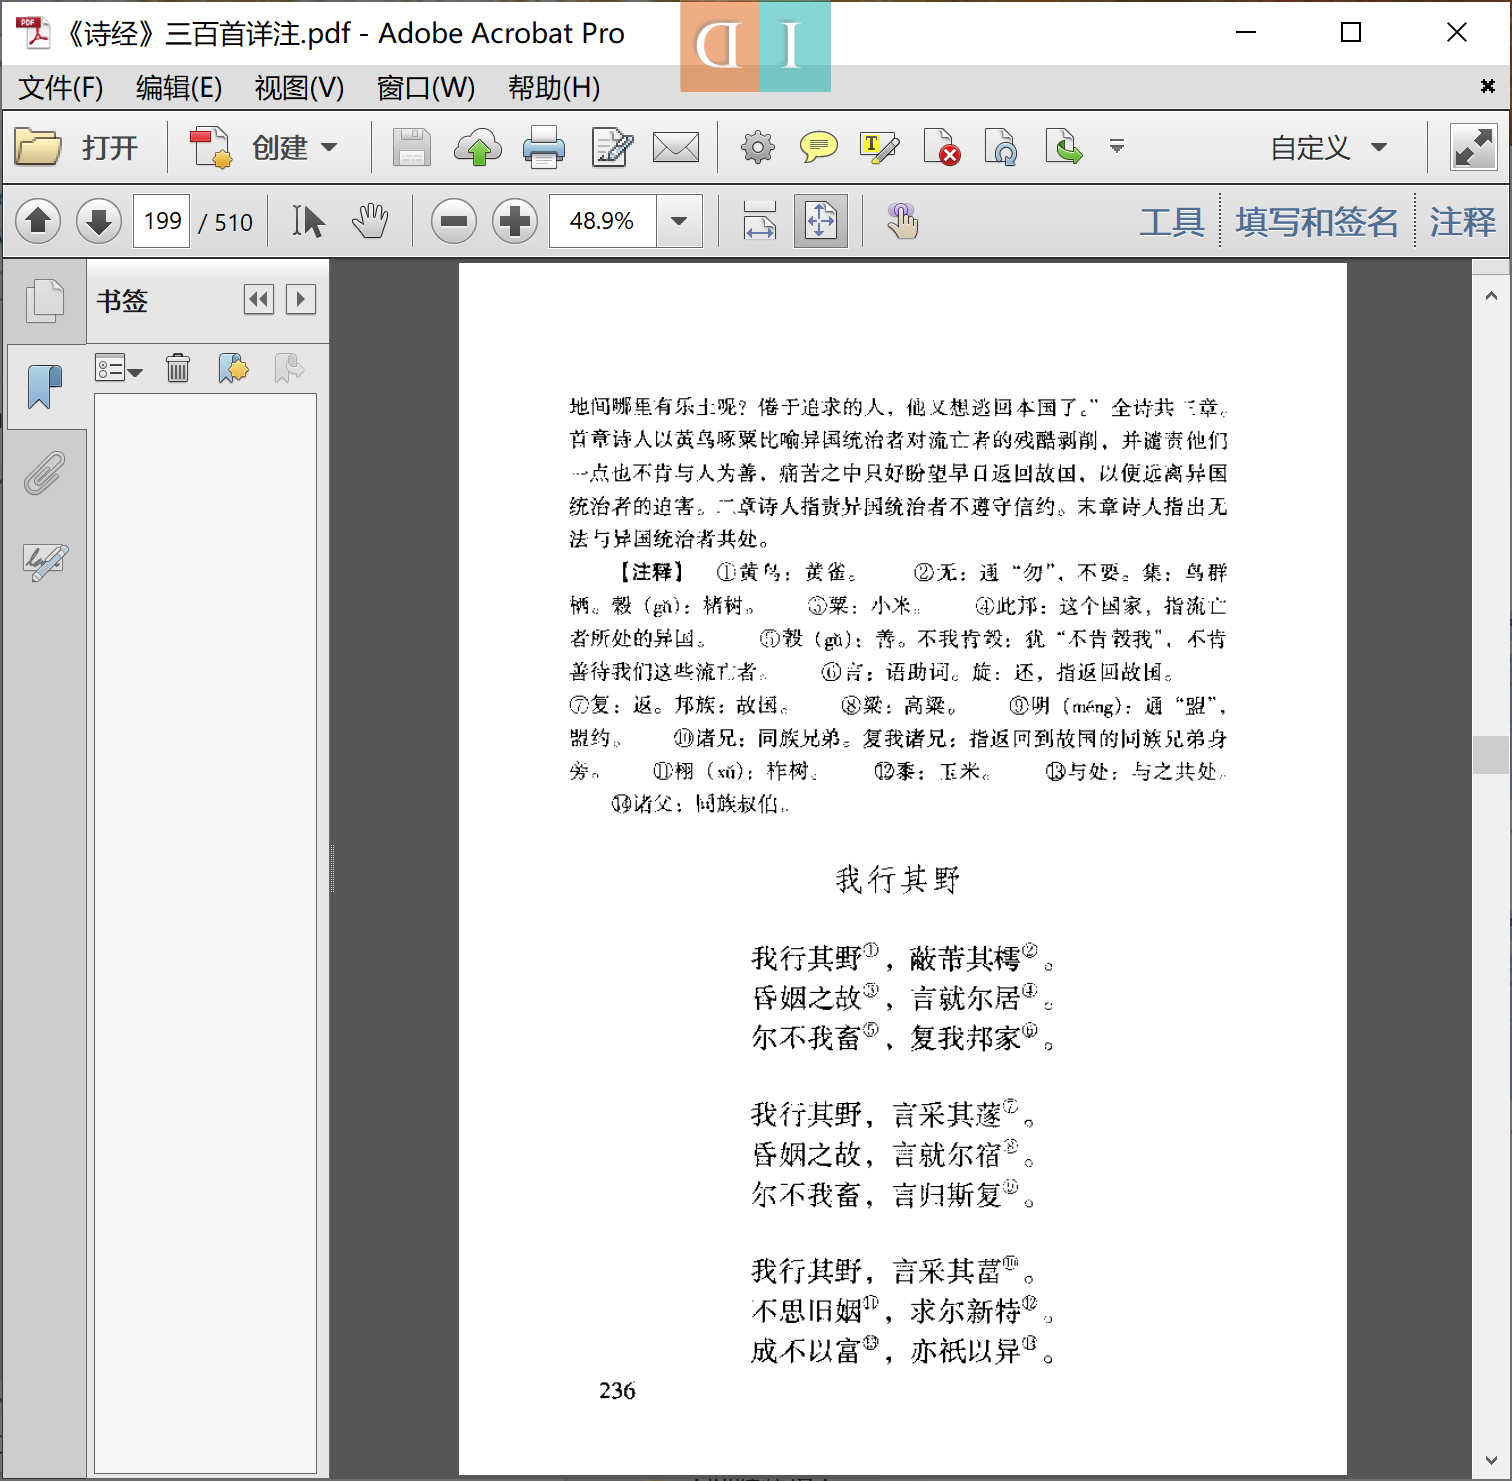Image resolution: width=1512 pixels, height=1481 pixels.
Task: Choose the text selection cursor tool
Action: 308,221
